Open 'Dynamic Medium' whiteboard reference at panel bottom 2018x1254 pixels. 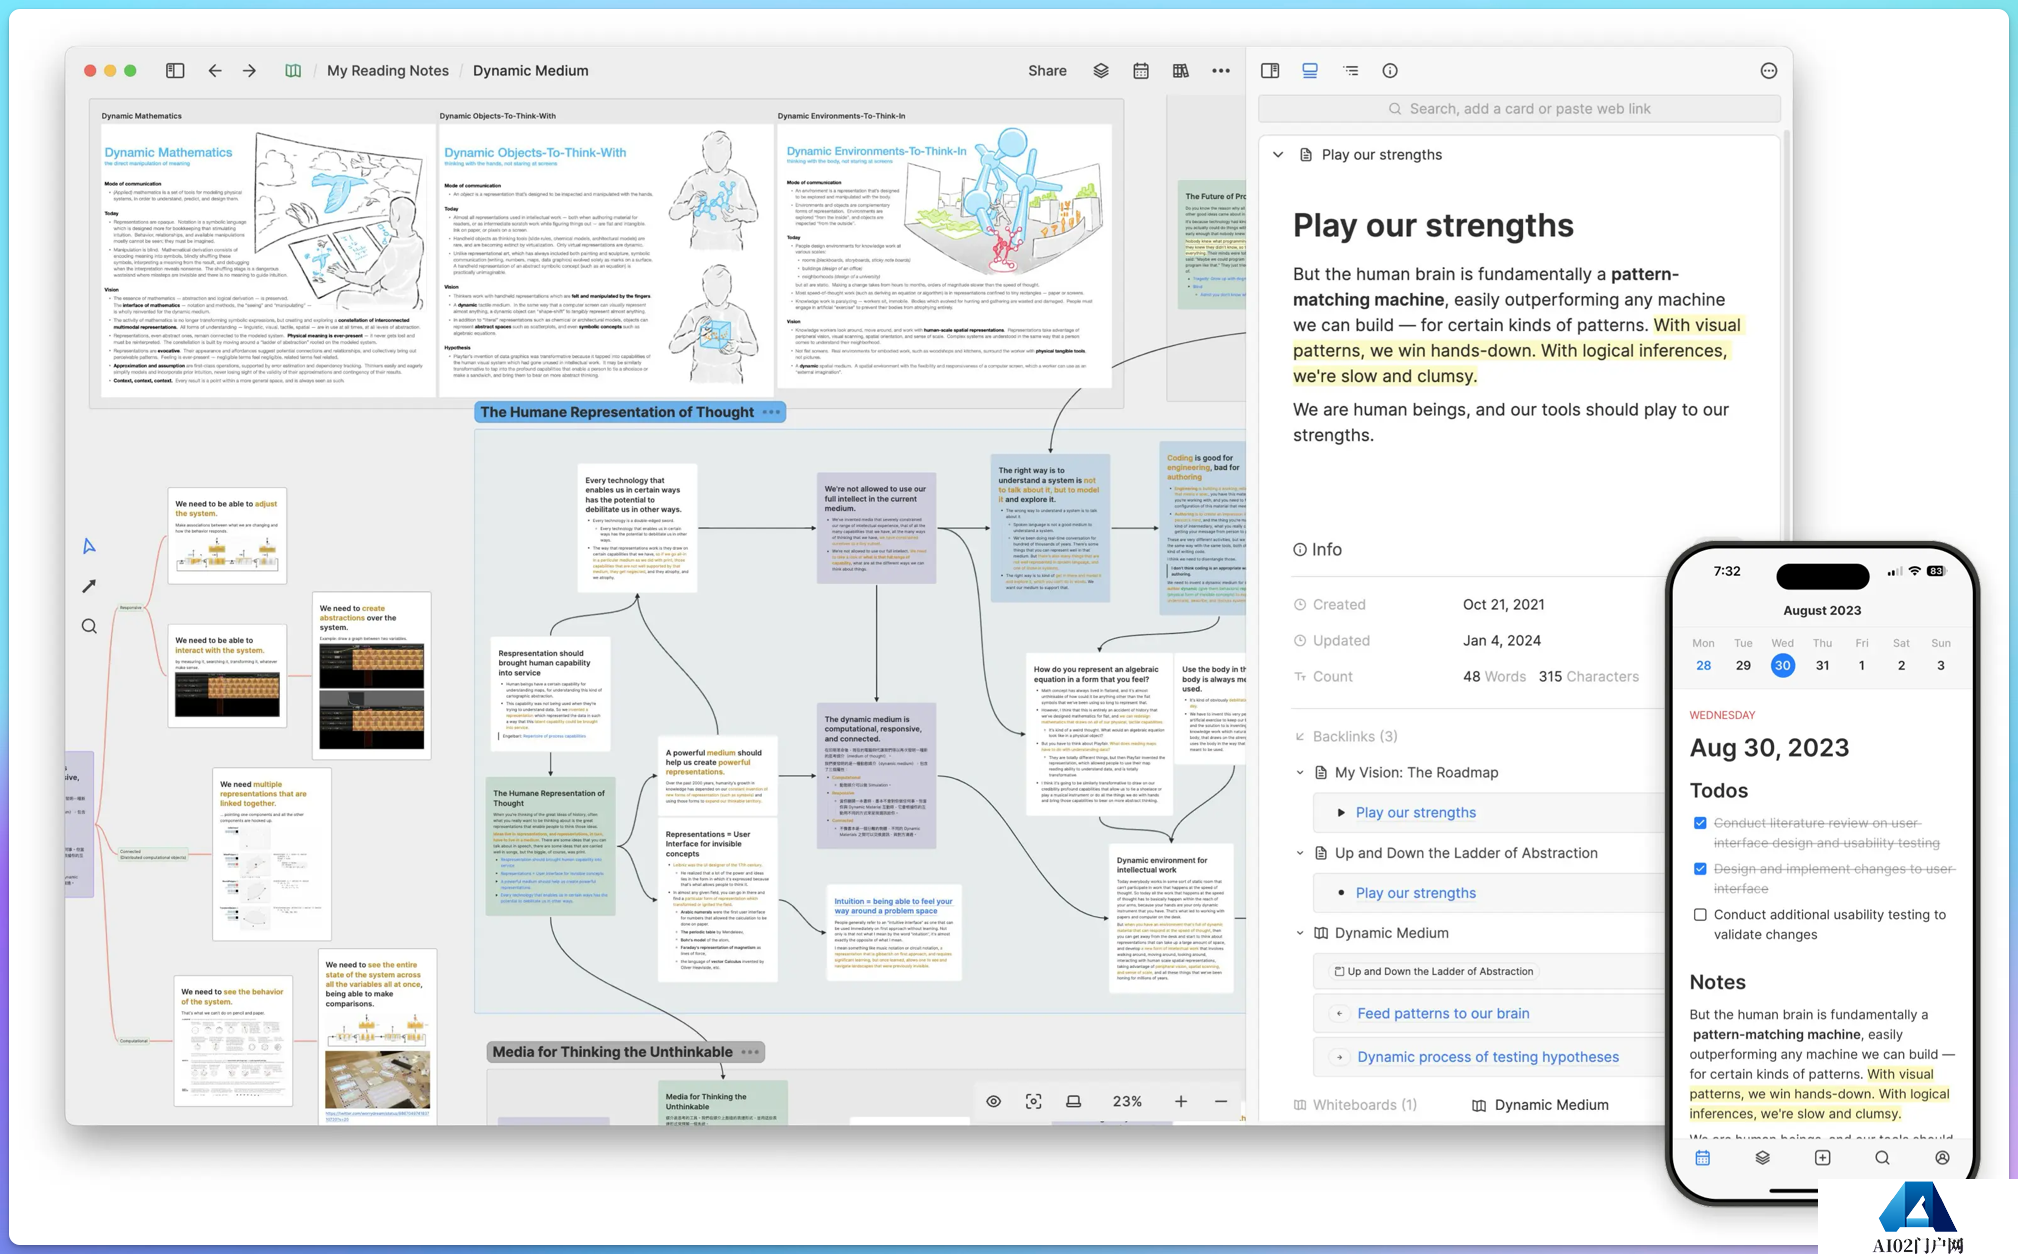point(1541,1105)
